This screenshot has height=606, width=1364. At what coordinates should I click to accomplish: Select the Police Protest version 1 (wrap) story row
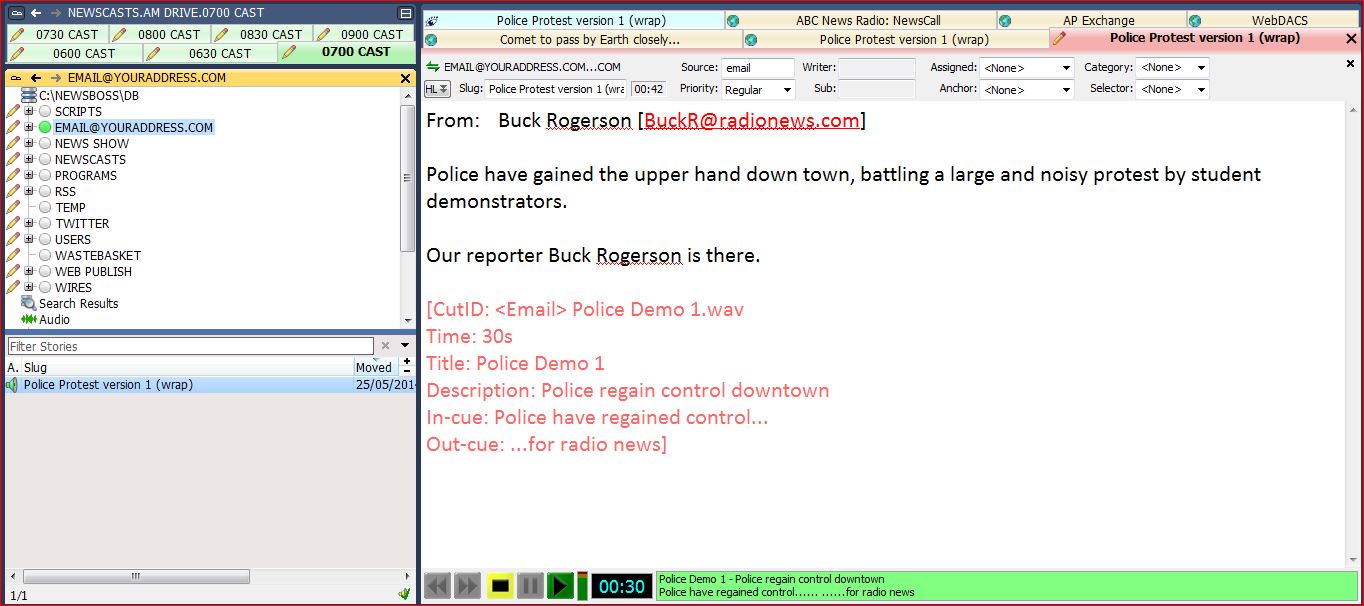210,385
